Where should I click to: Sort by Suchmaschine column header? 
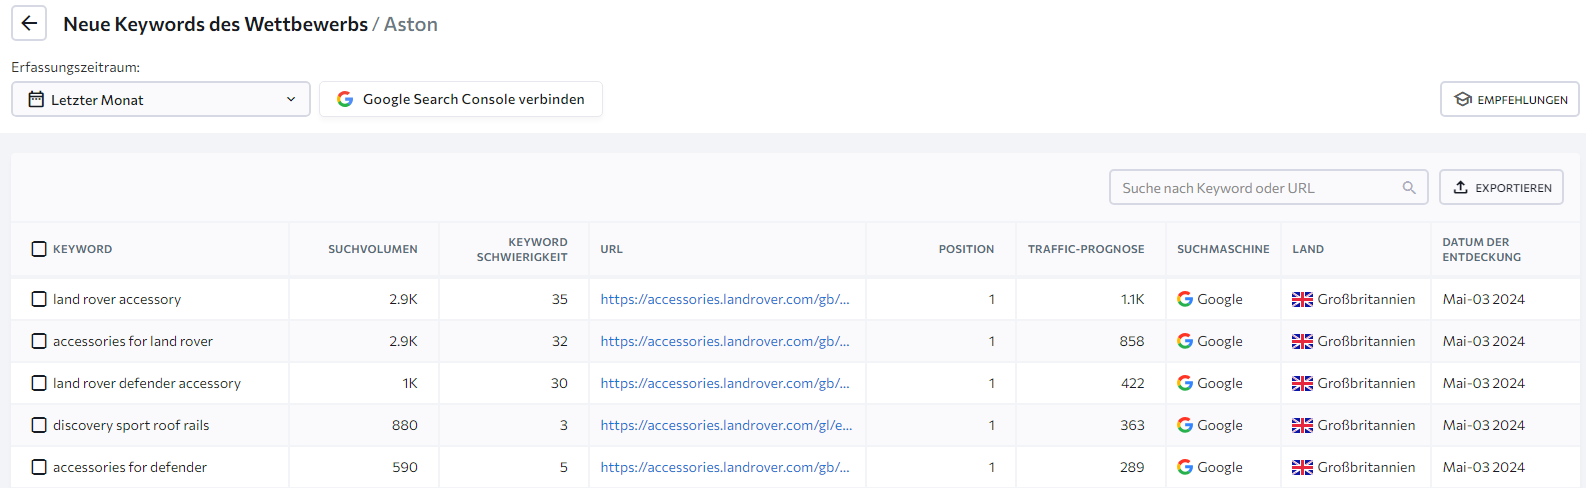coord(1223,249)
